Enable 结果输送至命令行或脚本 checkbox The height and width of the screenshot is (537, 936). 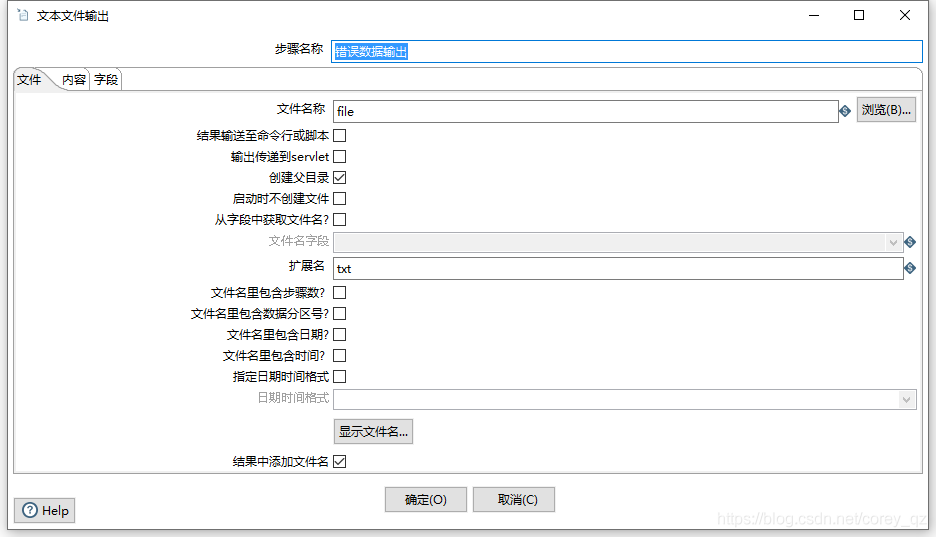point(340,136)
